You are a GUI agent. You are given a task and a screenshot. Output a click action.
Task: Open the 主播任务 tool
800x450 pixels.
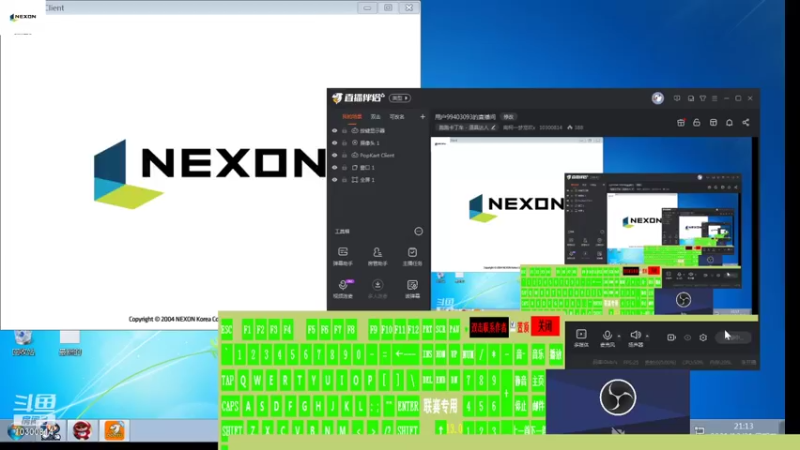point(412,256)
